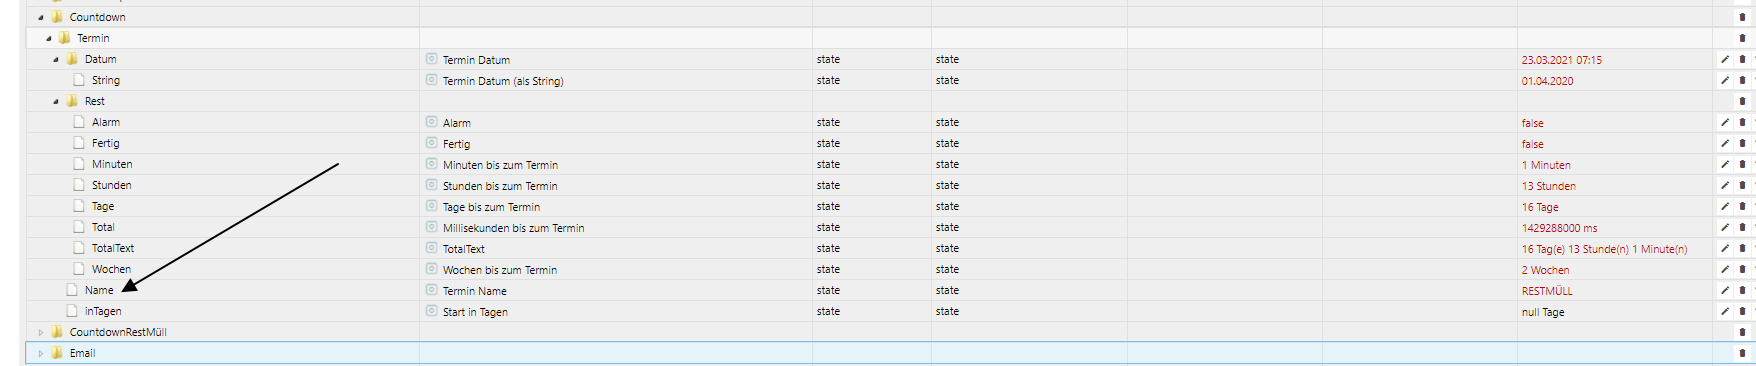This screenshot has width=1756, height=366.
Task: Expand the CountdownRestMüll folder
Action: pyautogui.click(x=41, y=332)
